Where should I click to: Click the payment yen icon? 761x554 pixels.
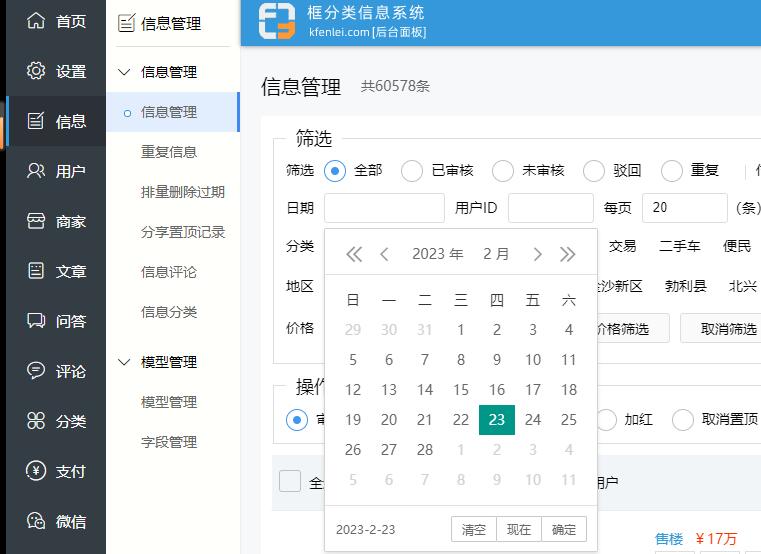point(36,471)
